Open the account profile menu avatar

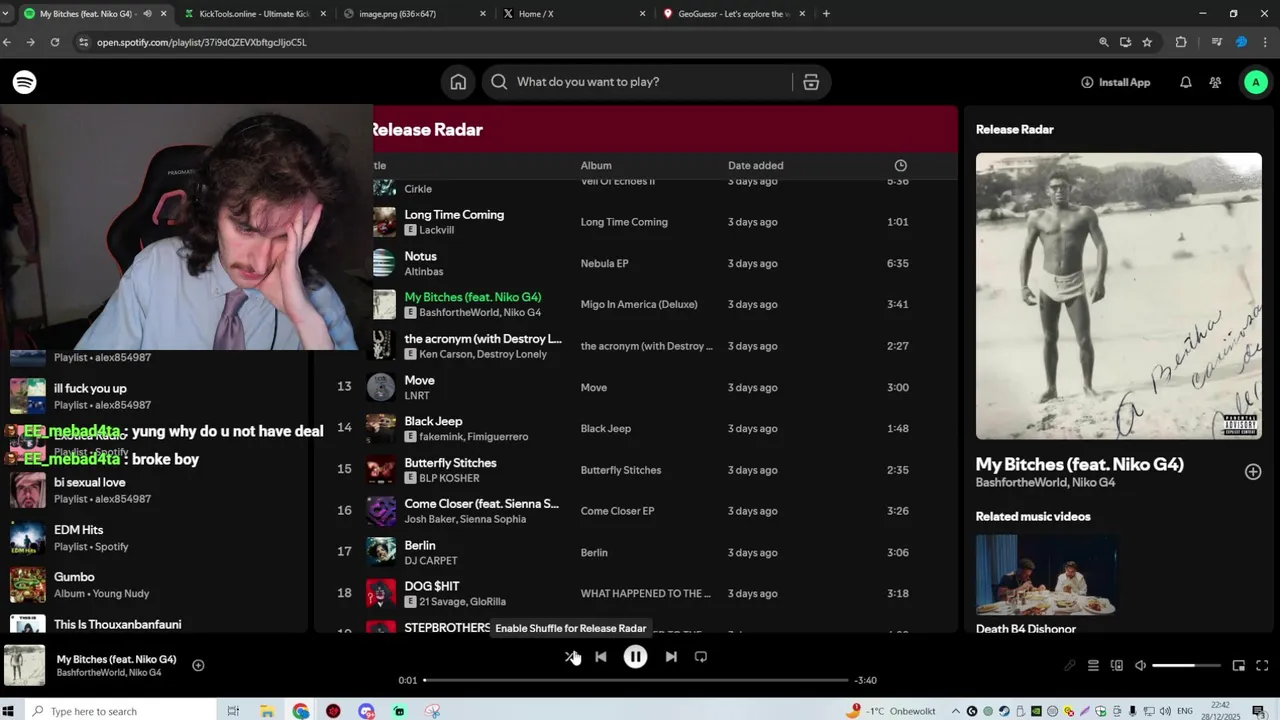tap(1256, 82)
